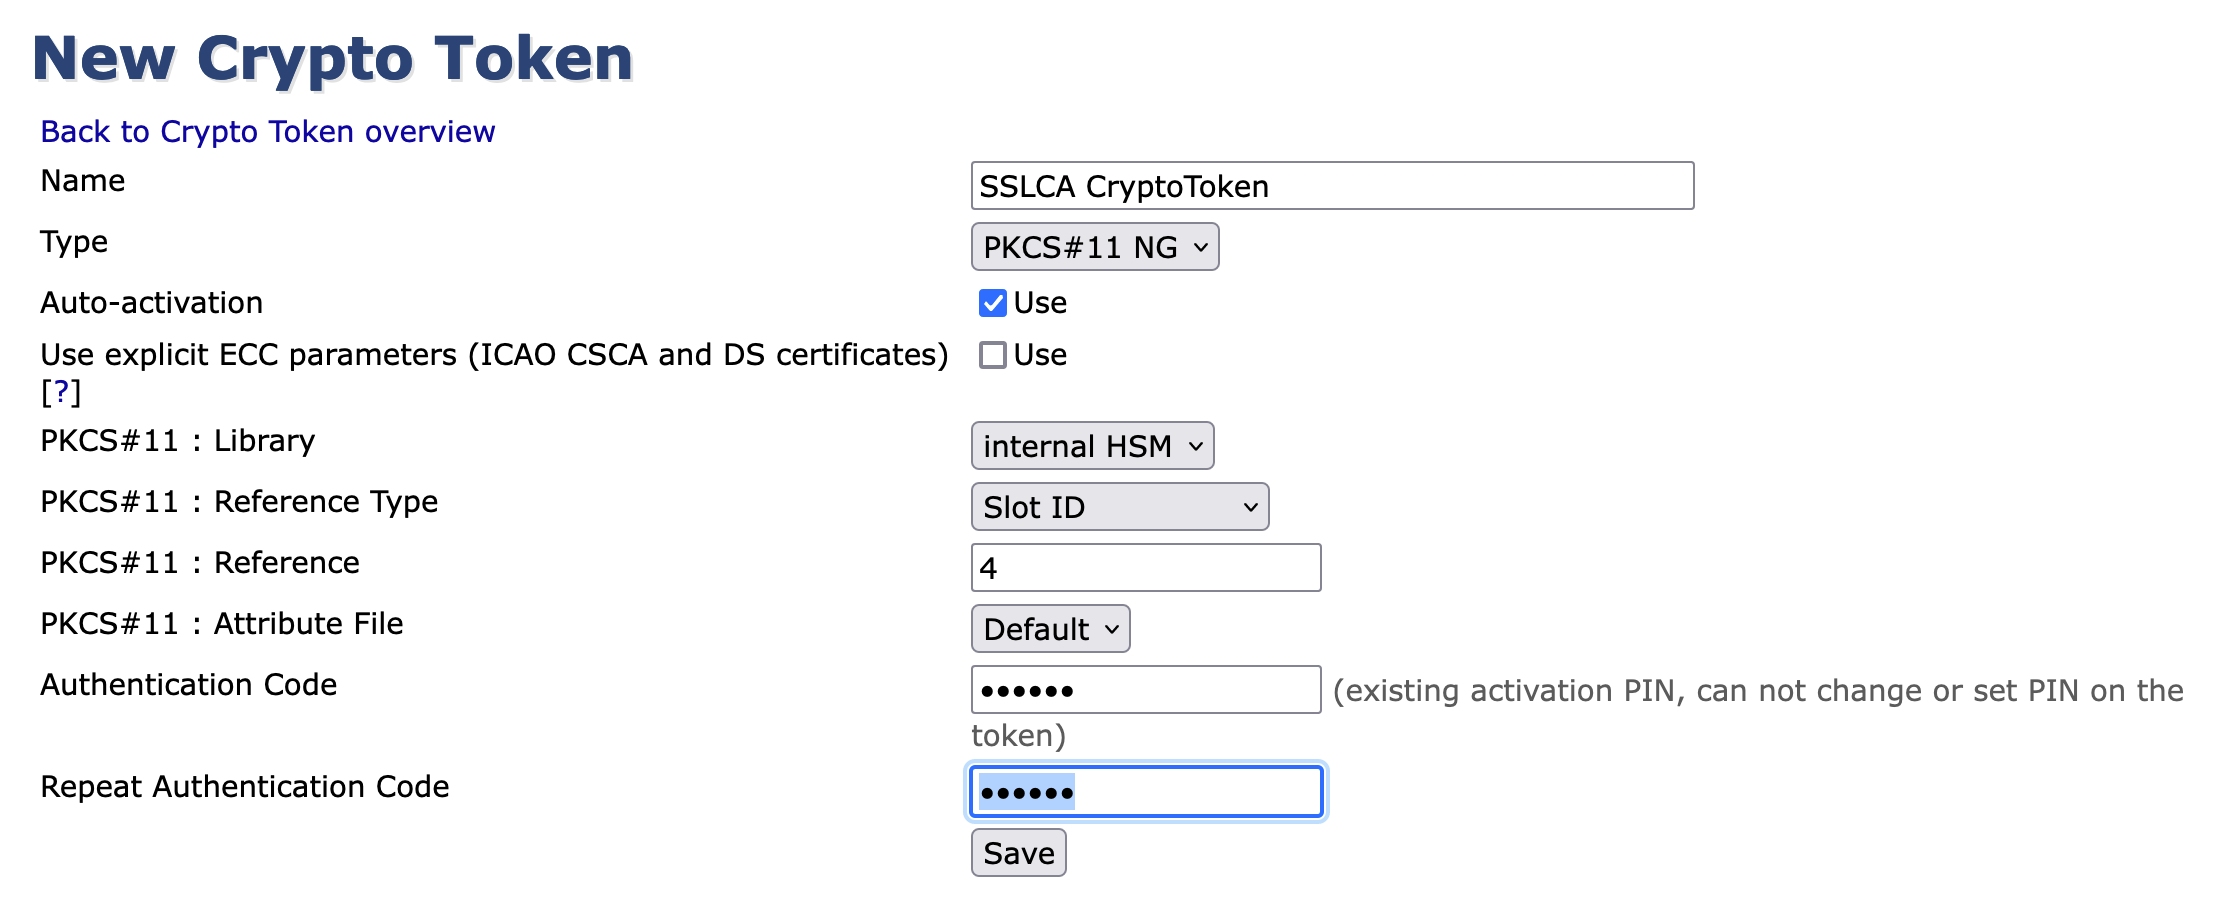Click the 'Authentication Code' label text
The height and width of the screenshot is (898, 2218).
pos(188,685)
